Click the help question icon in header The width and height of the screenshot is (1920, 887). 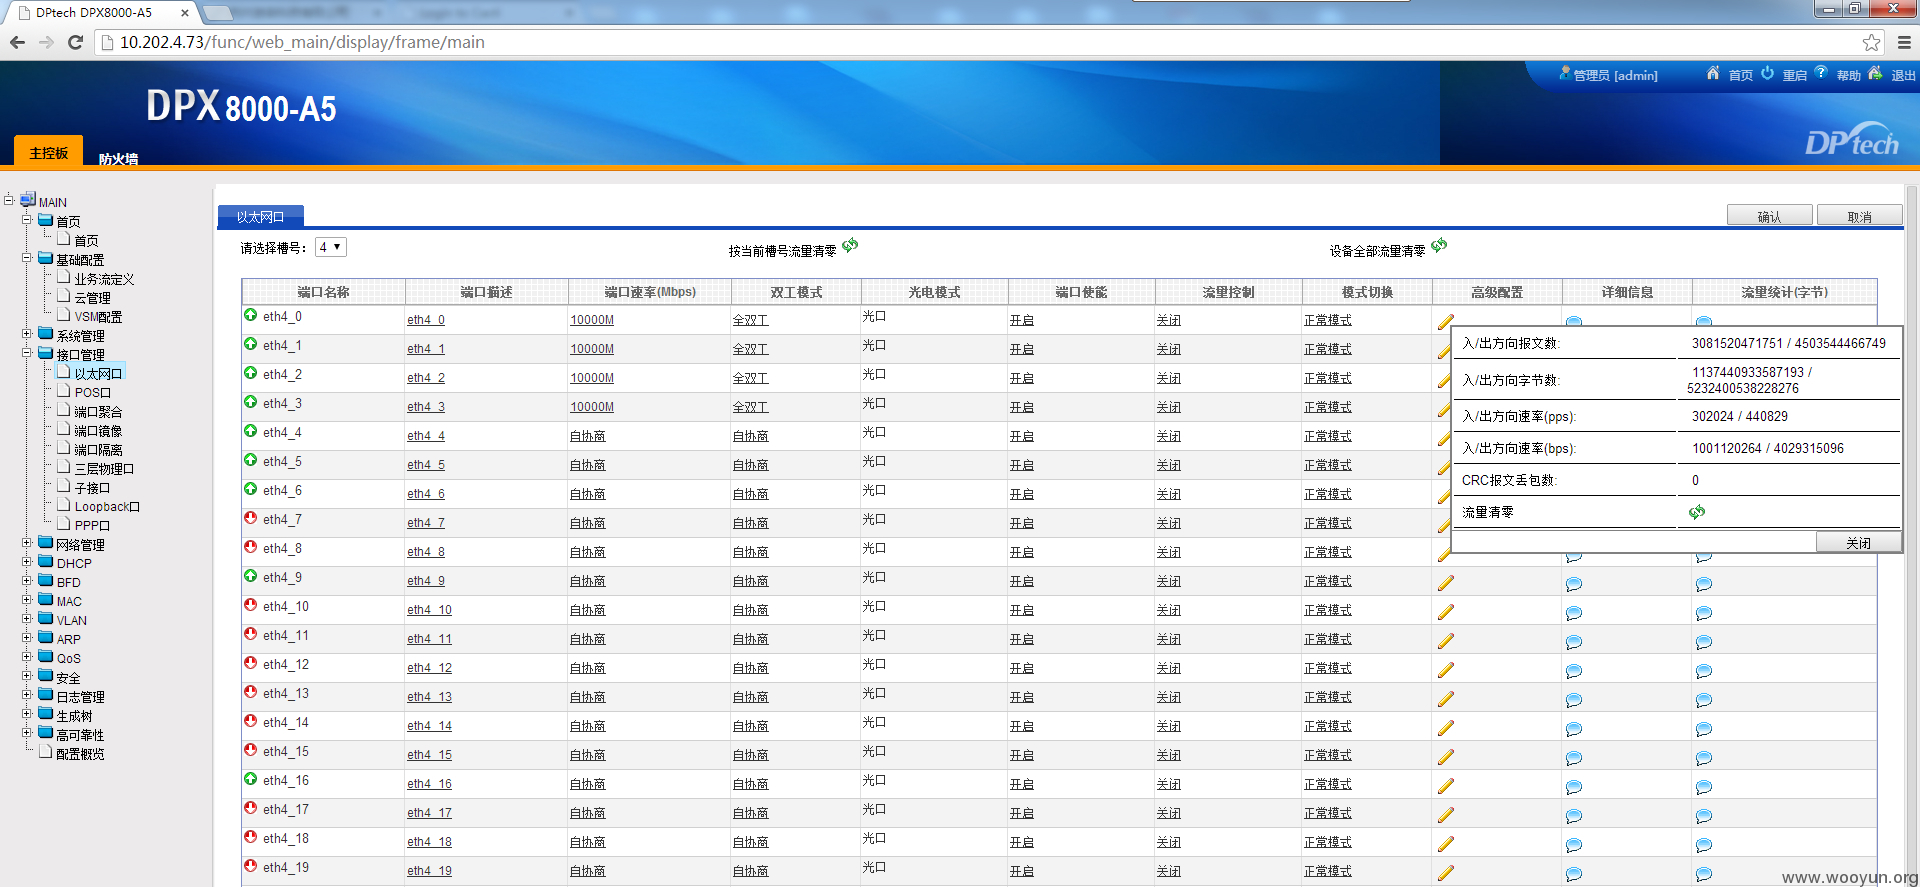point(1821,73)
